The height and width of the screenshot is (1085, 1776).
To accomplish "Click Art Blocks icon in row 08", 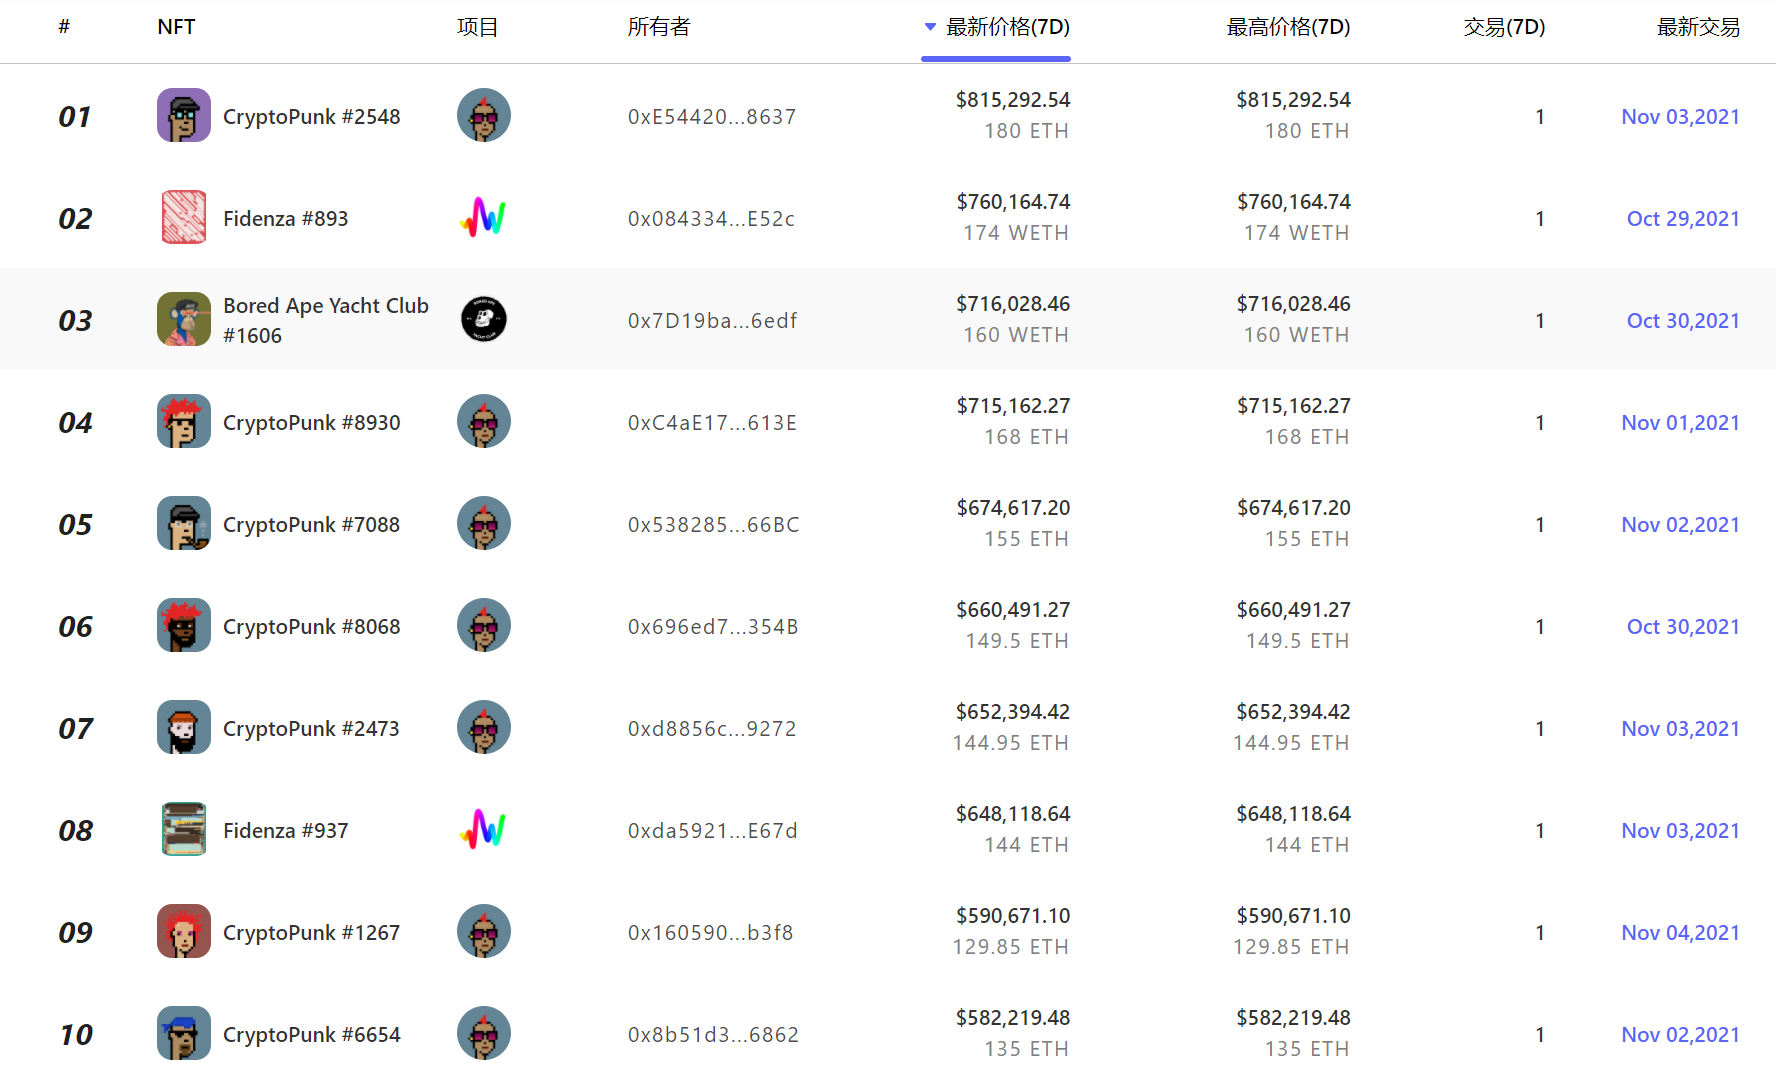I will tap(483, 830).
